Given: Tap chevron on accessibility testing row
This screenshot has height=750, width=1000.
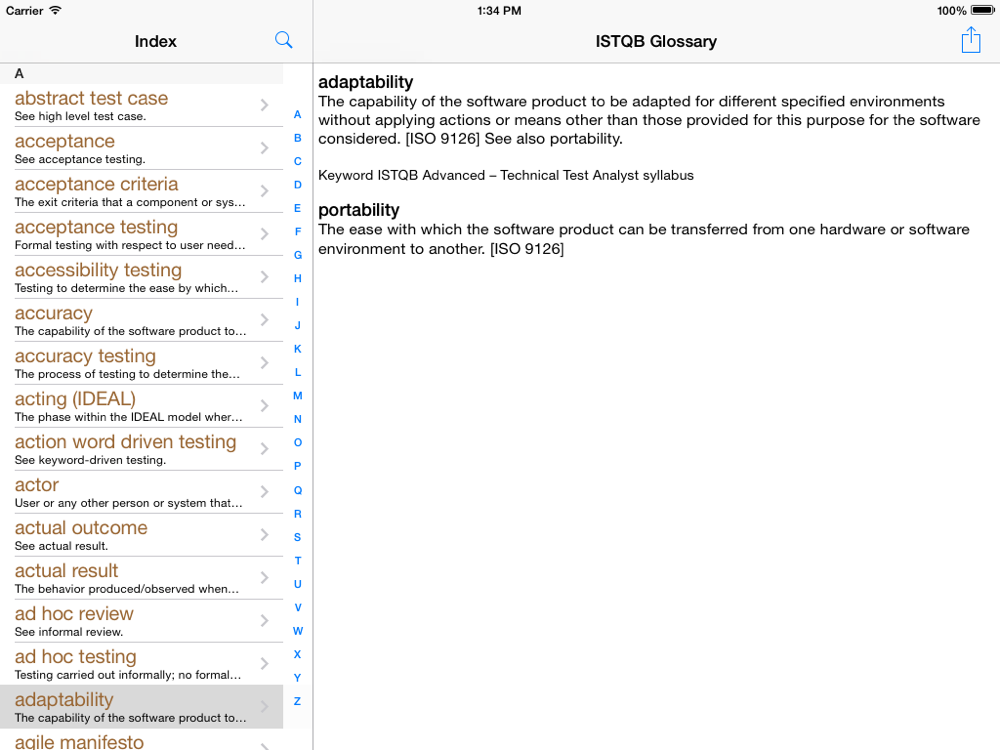Looking at the screenshot, I should [265, 277].
